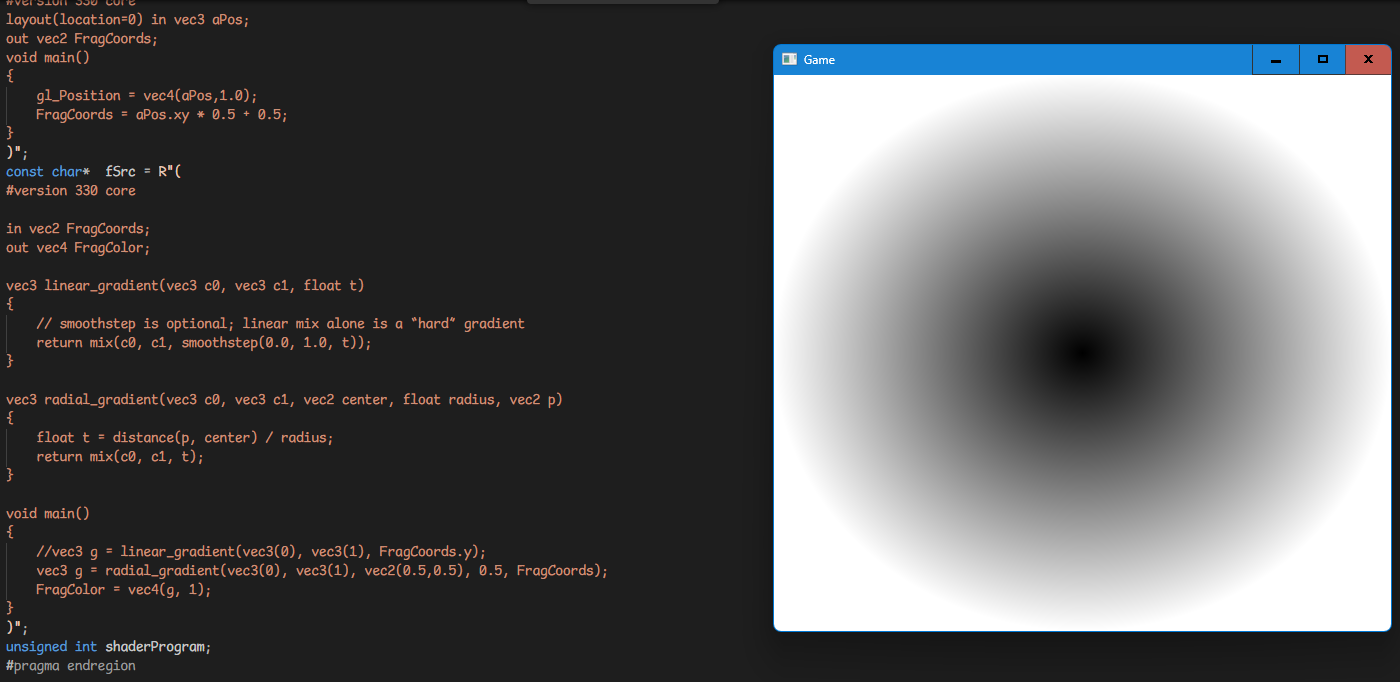Click the "FragColor = vec4(g, 1);" line
The height and width of the screenshot is (682, 1400).
pos(124,590)
